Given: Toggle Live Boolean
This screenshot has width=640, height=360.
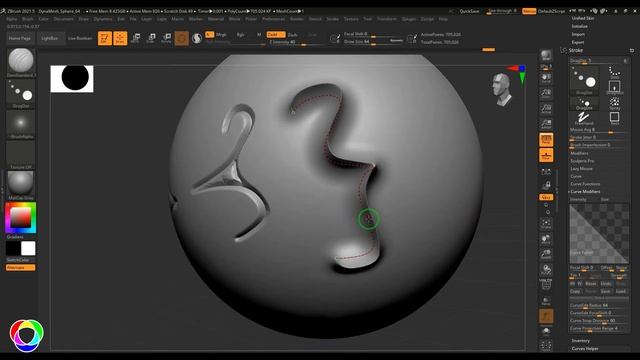Looking at the screenshot, I should pyautogui.click(x=80, y=38).
